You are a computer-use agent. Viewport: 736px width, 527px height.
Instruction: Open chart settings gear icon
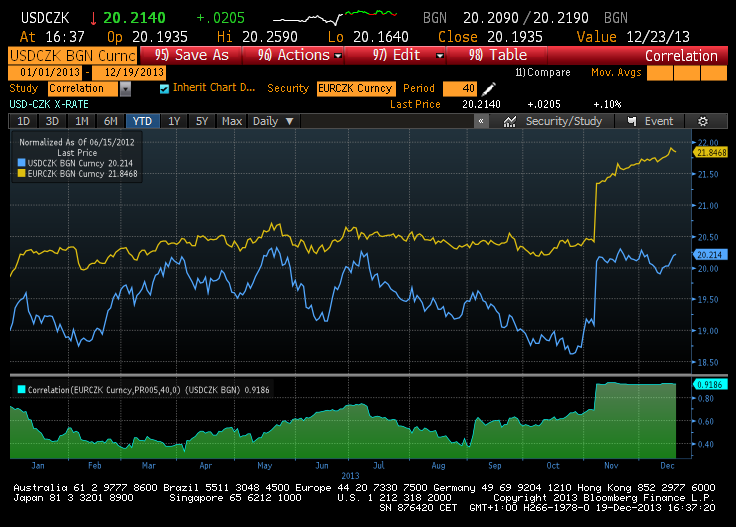coord(703,122)
